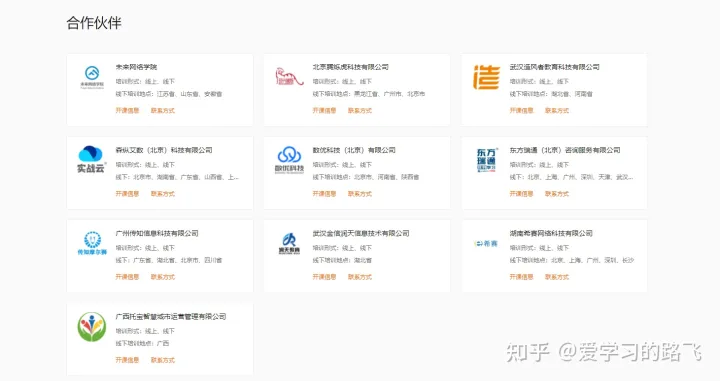Click the 广东省、湖北省、北京市、四川省 location line
The width and height of the screenshot is (720, 381).
(x=169, y=260)
